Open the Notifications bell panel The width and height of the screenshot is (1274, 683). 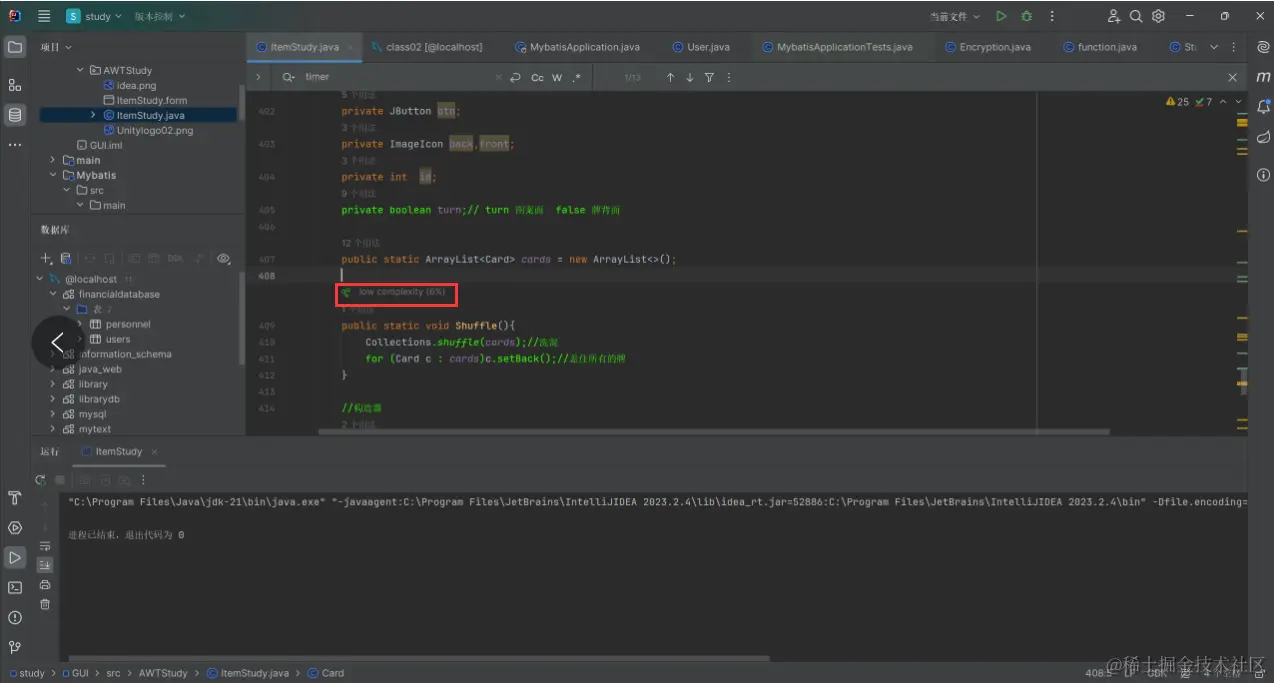click(x=1263, y=106)
